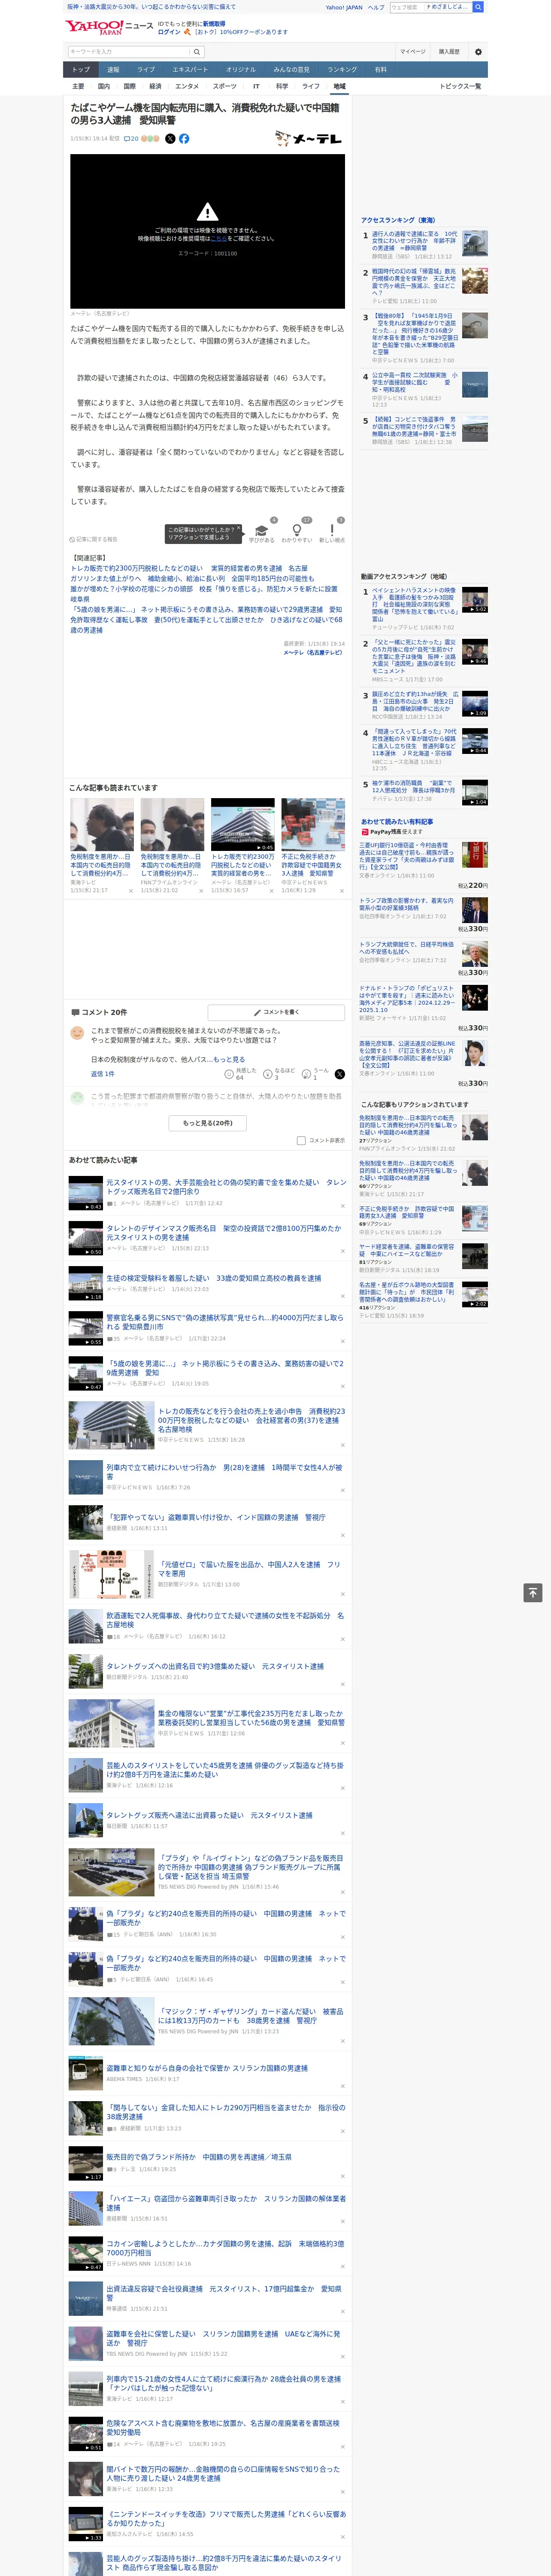
Task: Share first comment on X icon
Action: tap(339, 1074)
